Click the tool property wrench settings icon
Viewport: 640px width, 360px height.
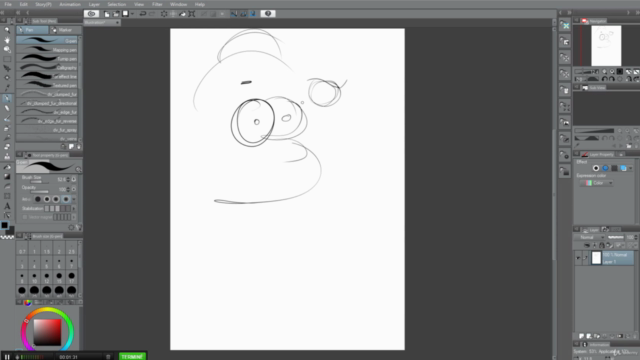(x=79, y=228)
